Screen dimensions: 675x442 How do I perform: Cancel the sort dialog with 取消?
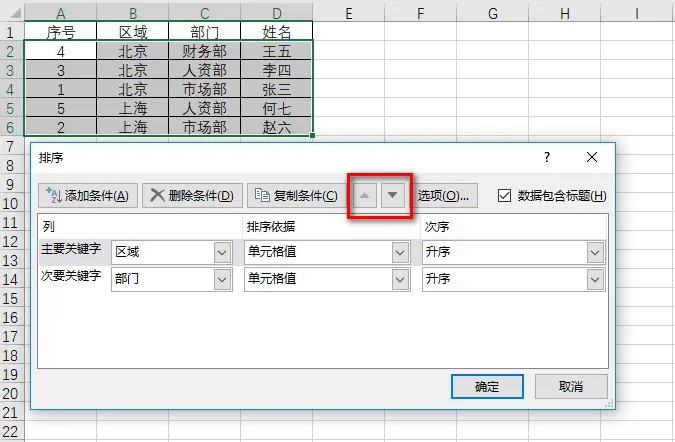click(x=571, y=386)
